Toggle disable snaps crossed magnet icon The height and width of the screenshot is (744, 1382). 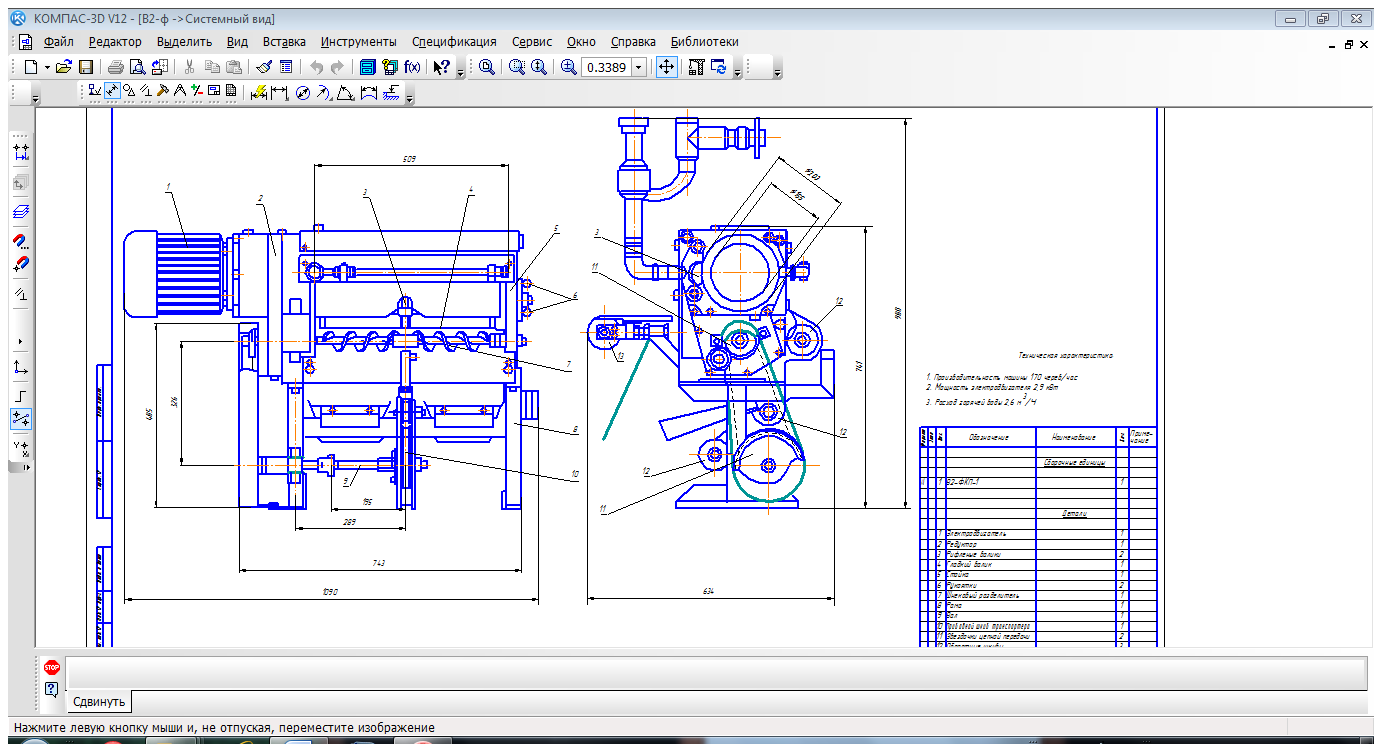coord(21,265)
